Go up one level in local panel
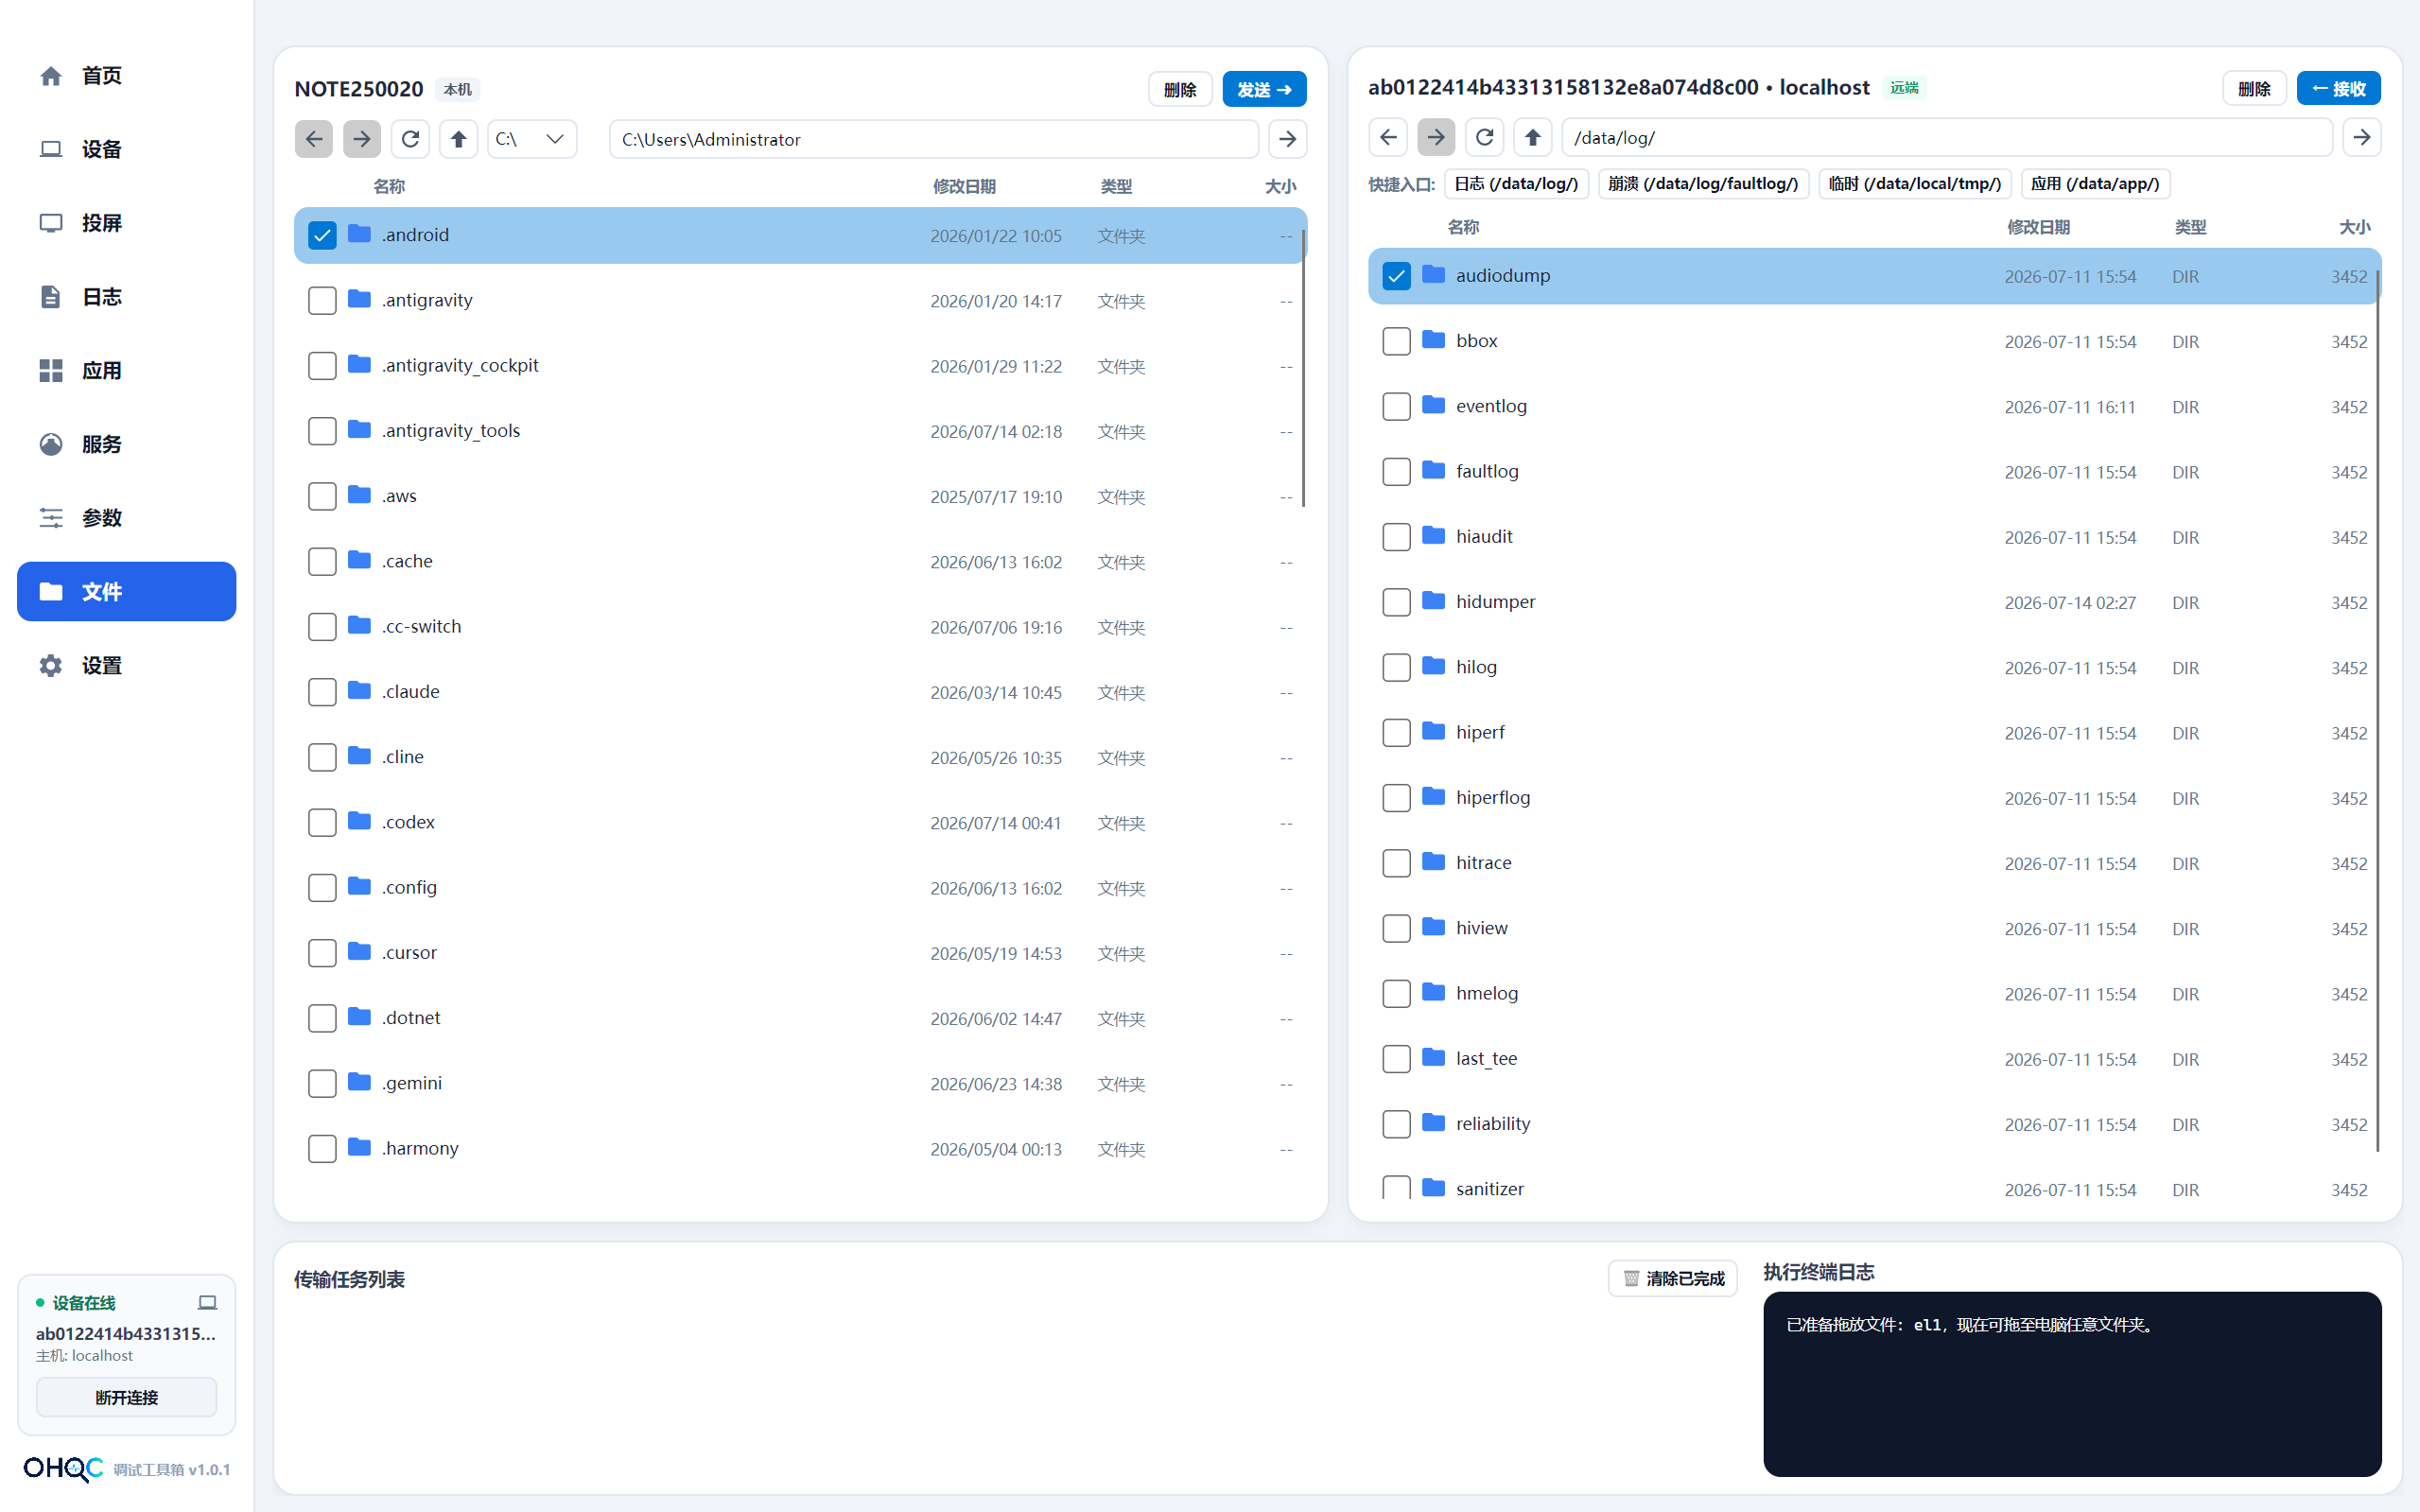 458,139
